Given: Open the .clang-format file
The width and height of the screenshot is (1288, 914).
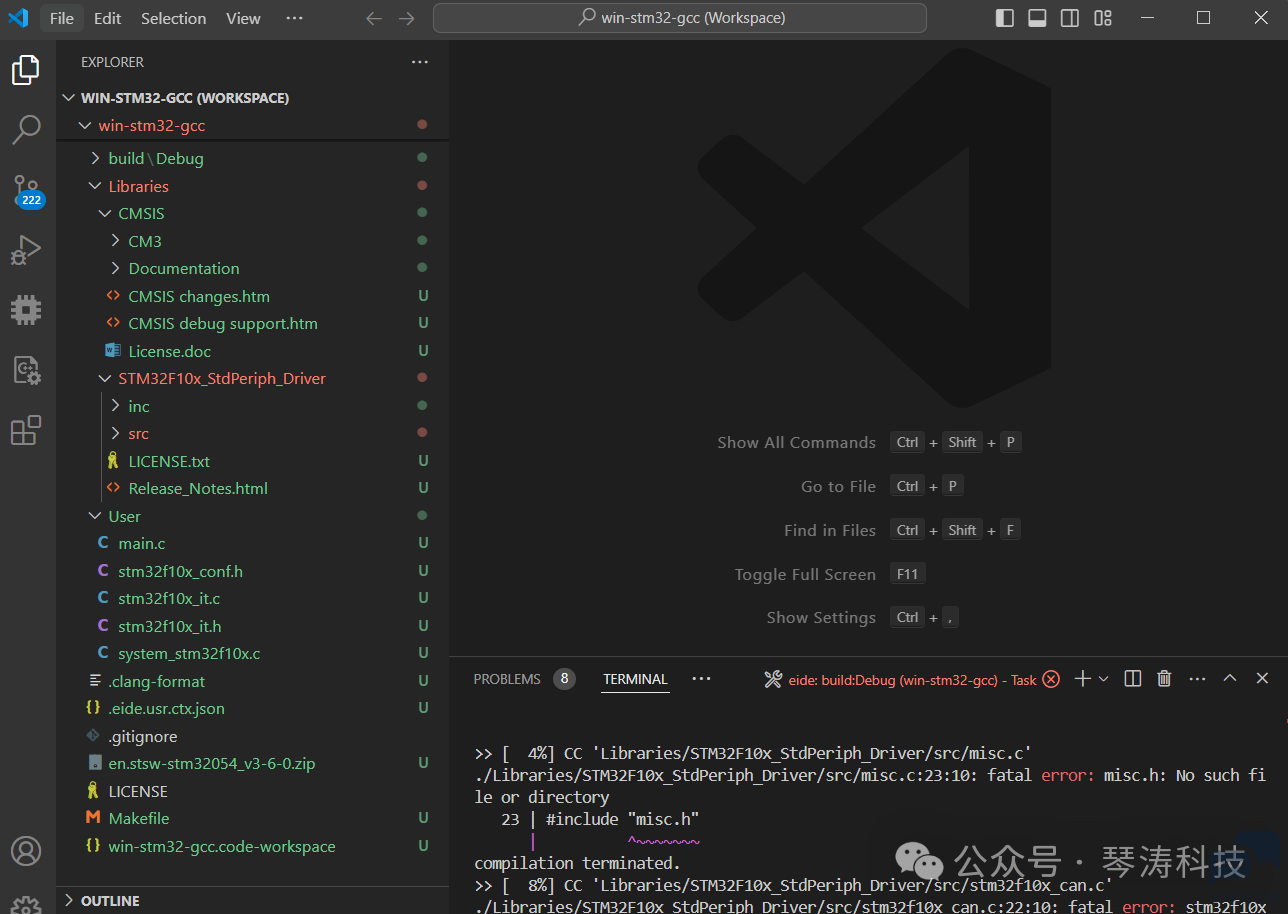Looking at the screenshot, I should coord(252,681).
